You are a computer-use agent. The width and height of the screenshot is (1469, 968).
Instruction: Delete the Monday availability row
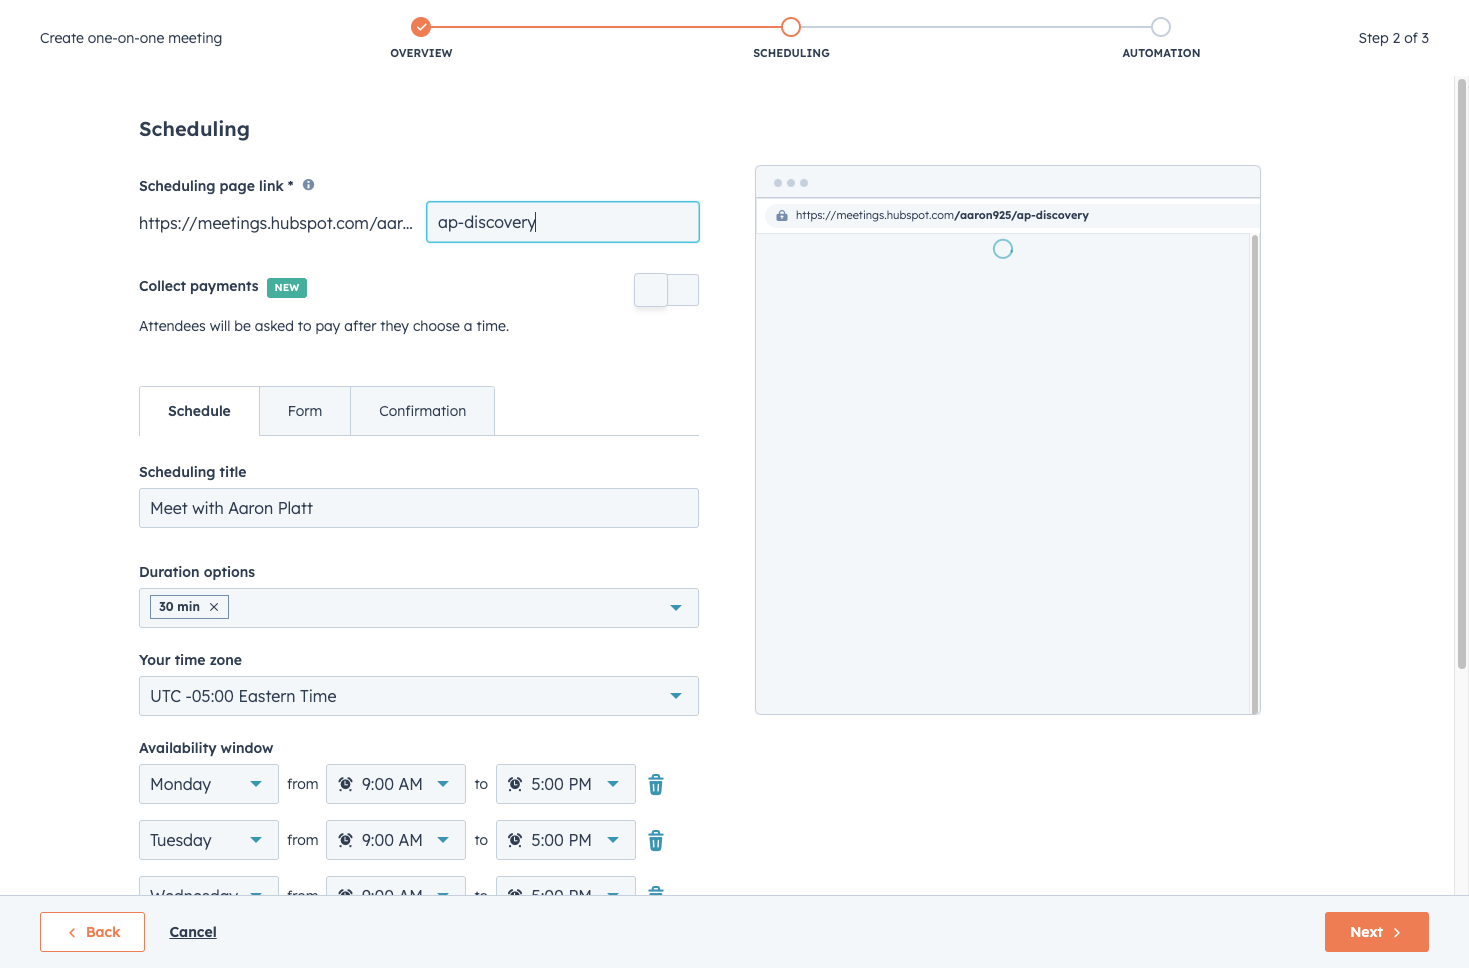[656, 785]
